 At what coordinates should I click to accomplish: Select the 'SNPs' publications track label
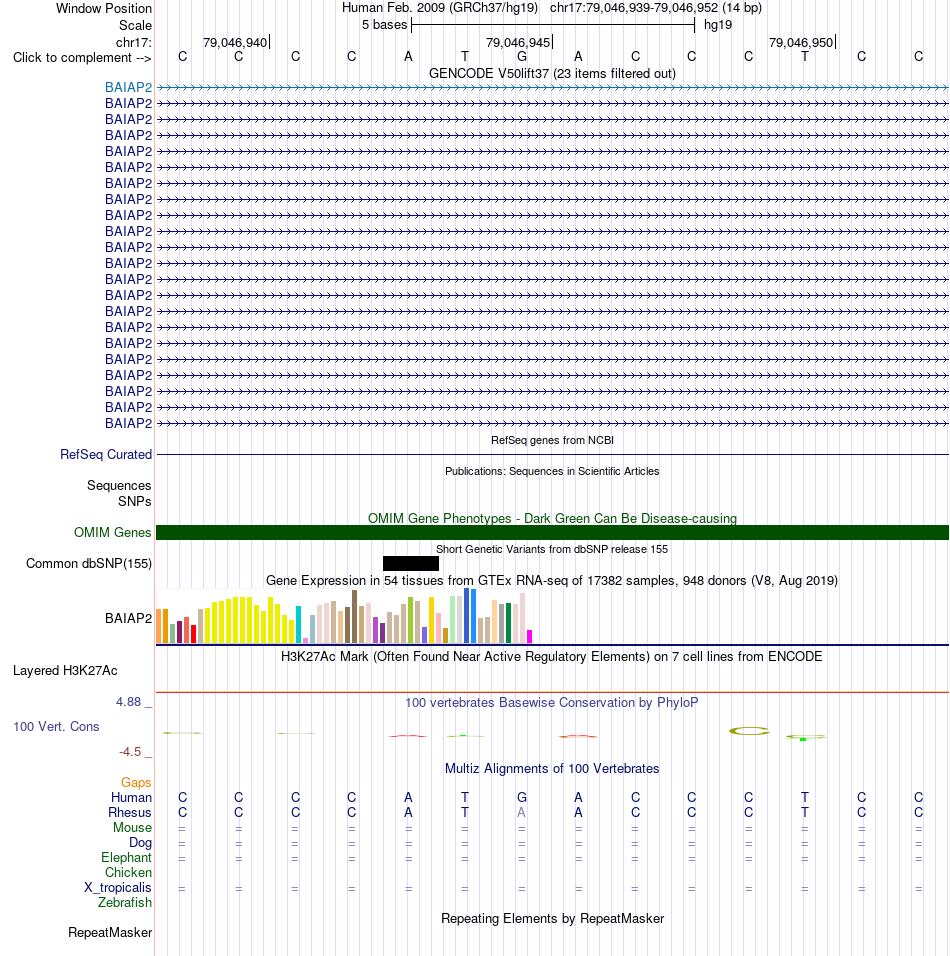pos(135,501)
